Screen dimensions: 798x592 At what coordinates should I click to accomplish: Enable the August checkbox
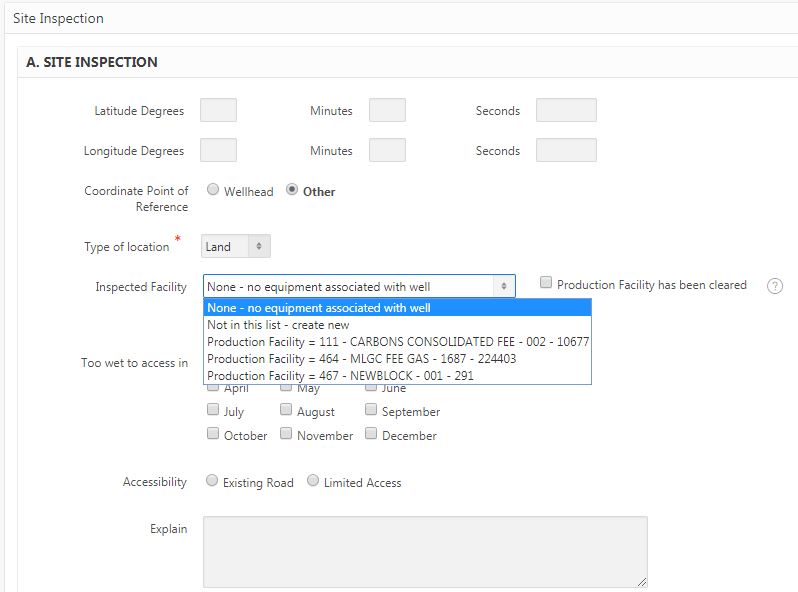(x=286, y=410)
